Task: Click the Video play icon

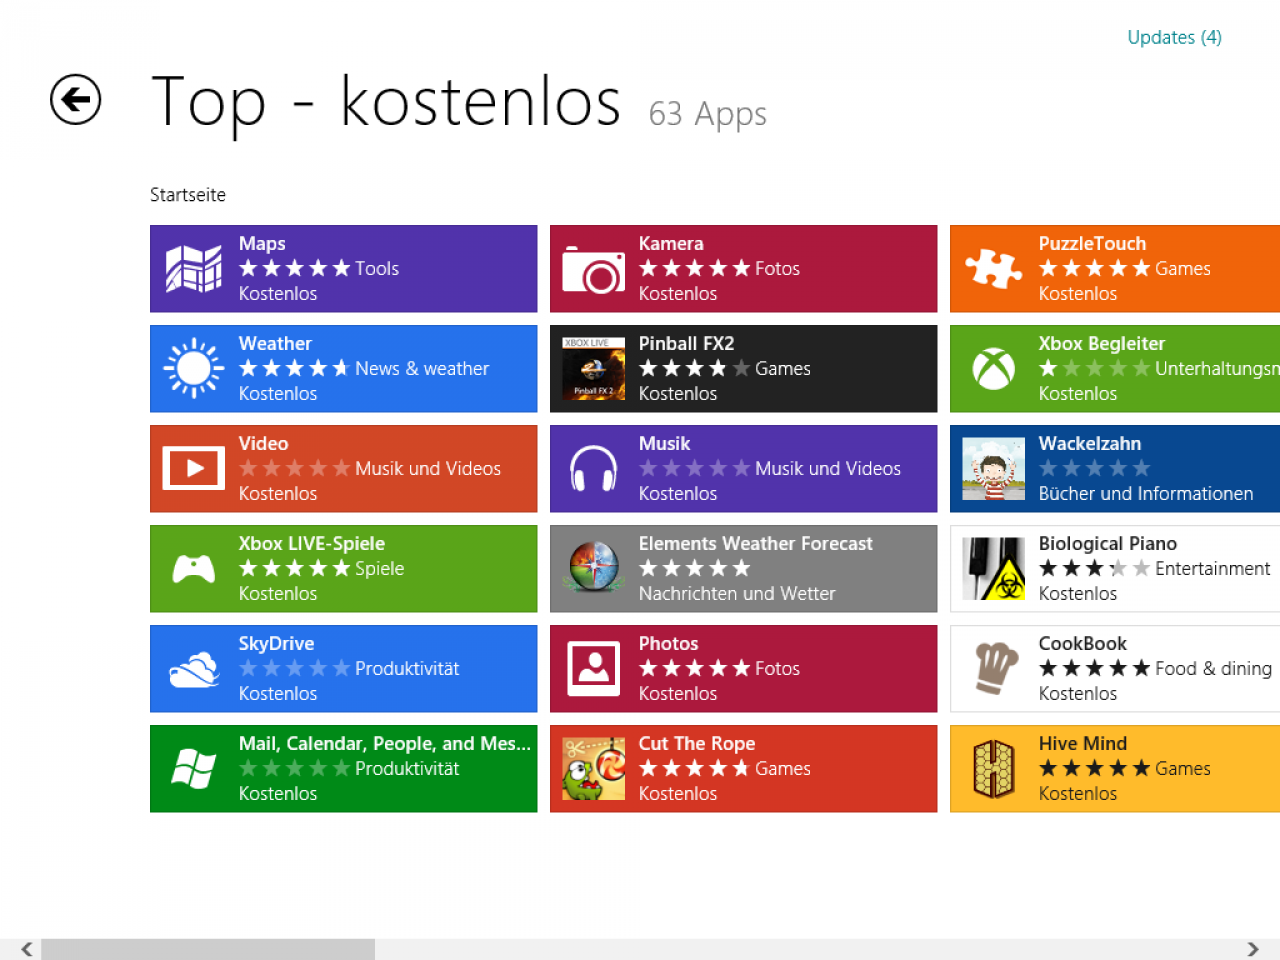Action: (194, 468)
